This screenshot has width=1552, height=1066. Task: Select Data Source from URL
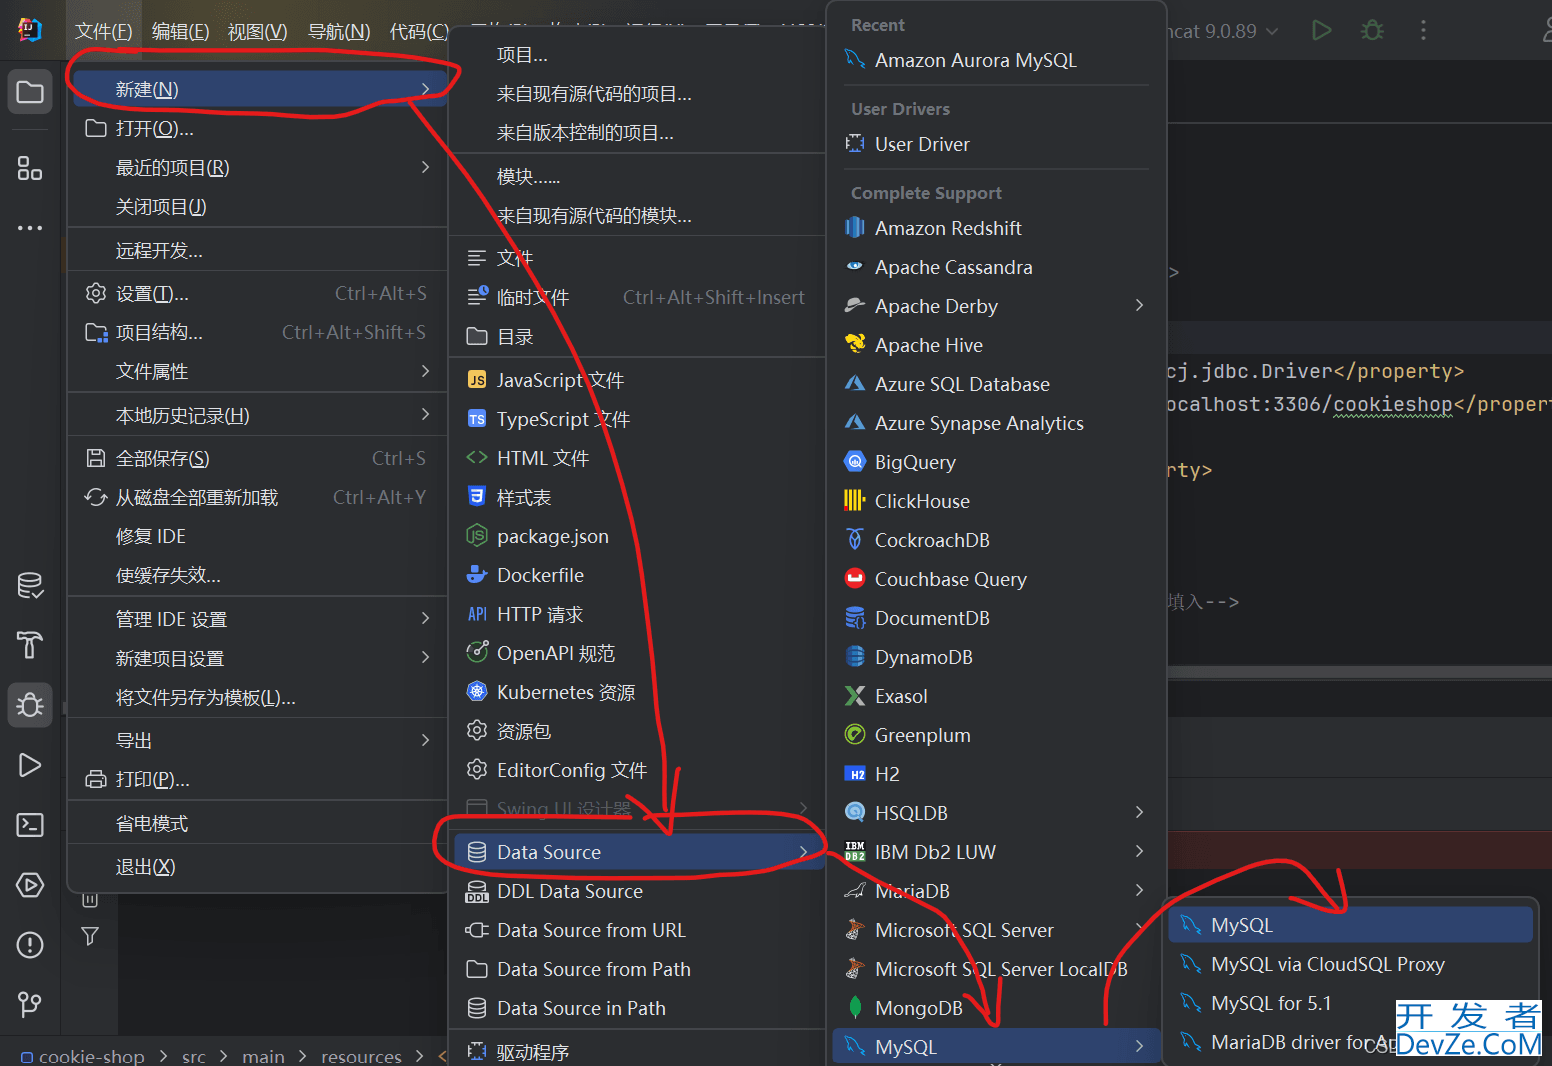638,930
